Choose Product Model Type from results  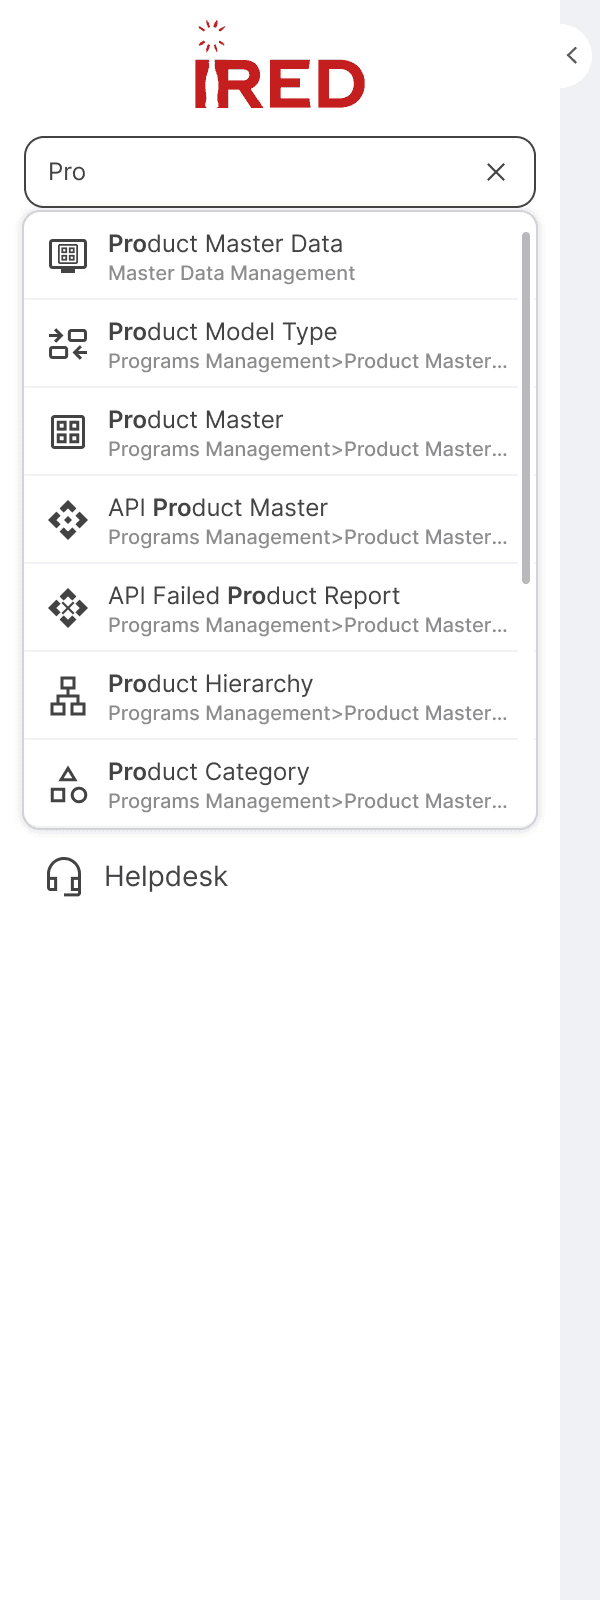coord(222,332)
